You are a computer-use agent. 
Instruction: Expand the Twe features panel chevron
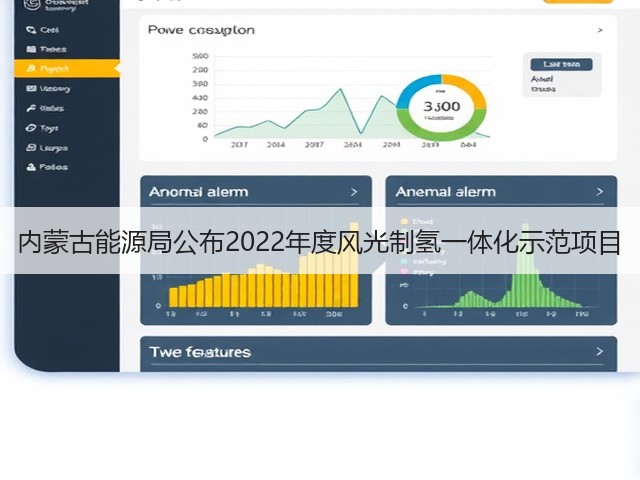(600, 351)
